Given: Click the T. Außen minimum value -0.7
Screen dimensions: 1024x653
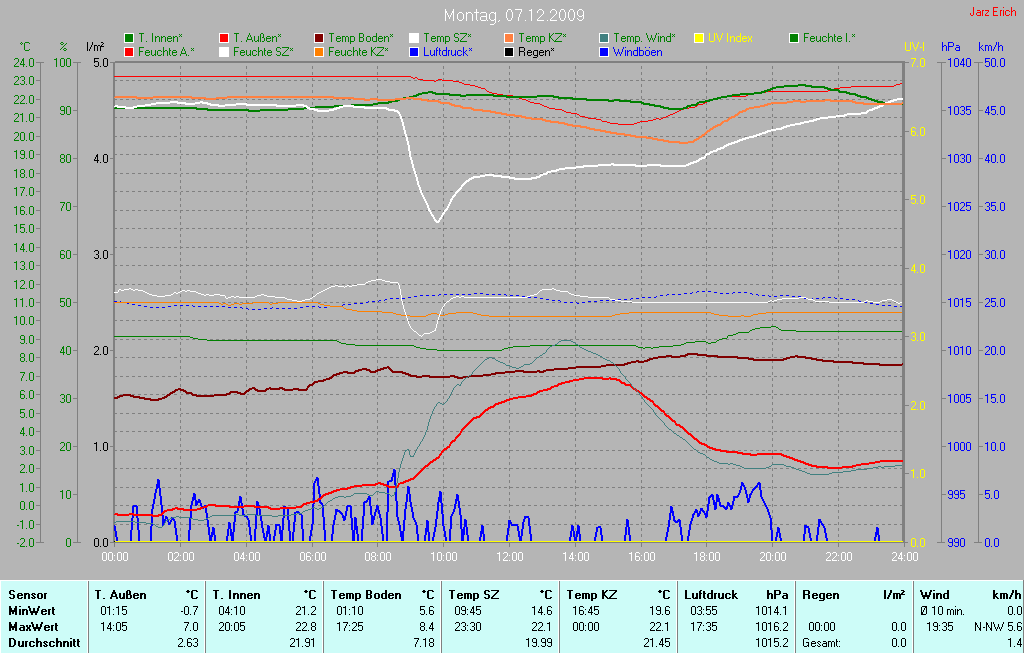Looking at the screenshot, I should coord(189,611).
